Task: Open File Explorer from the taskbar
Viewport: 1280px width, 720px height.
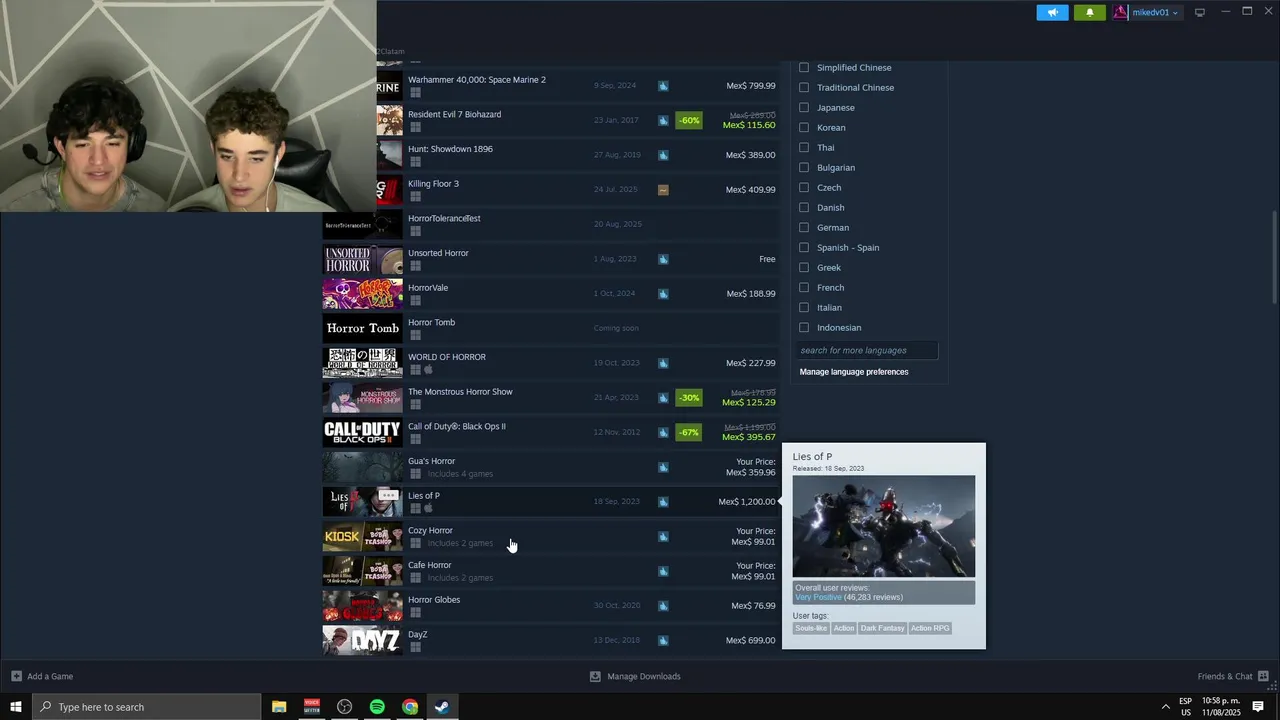Action: click(279, 707)
